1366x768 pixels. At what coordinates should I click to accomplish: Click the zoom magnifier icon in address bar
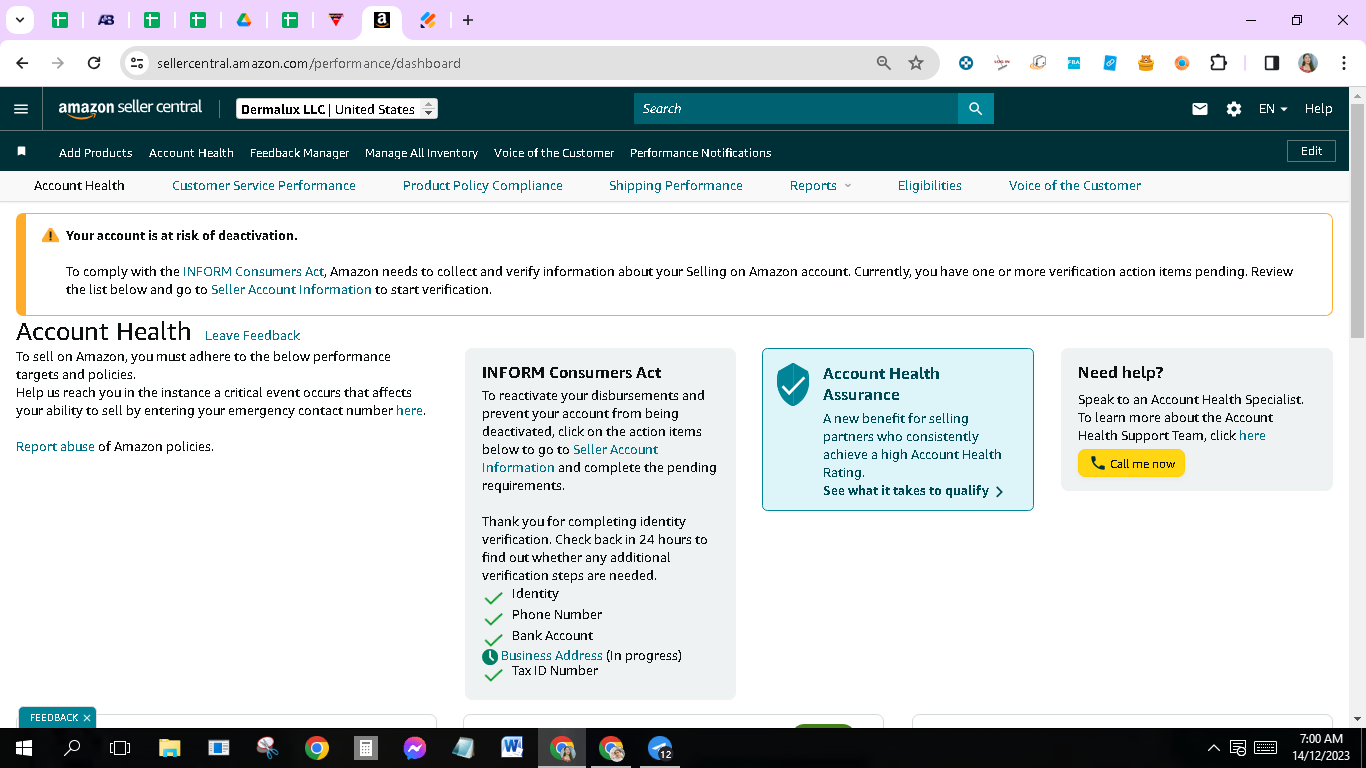(884, 63)
